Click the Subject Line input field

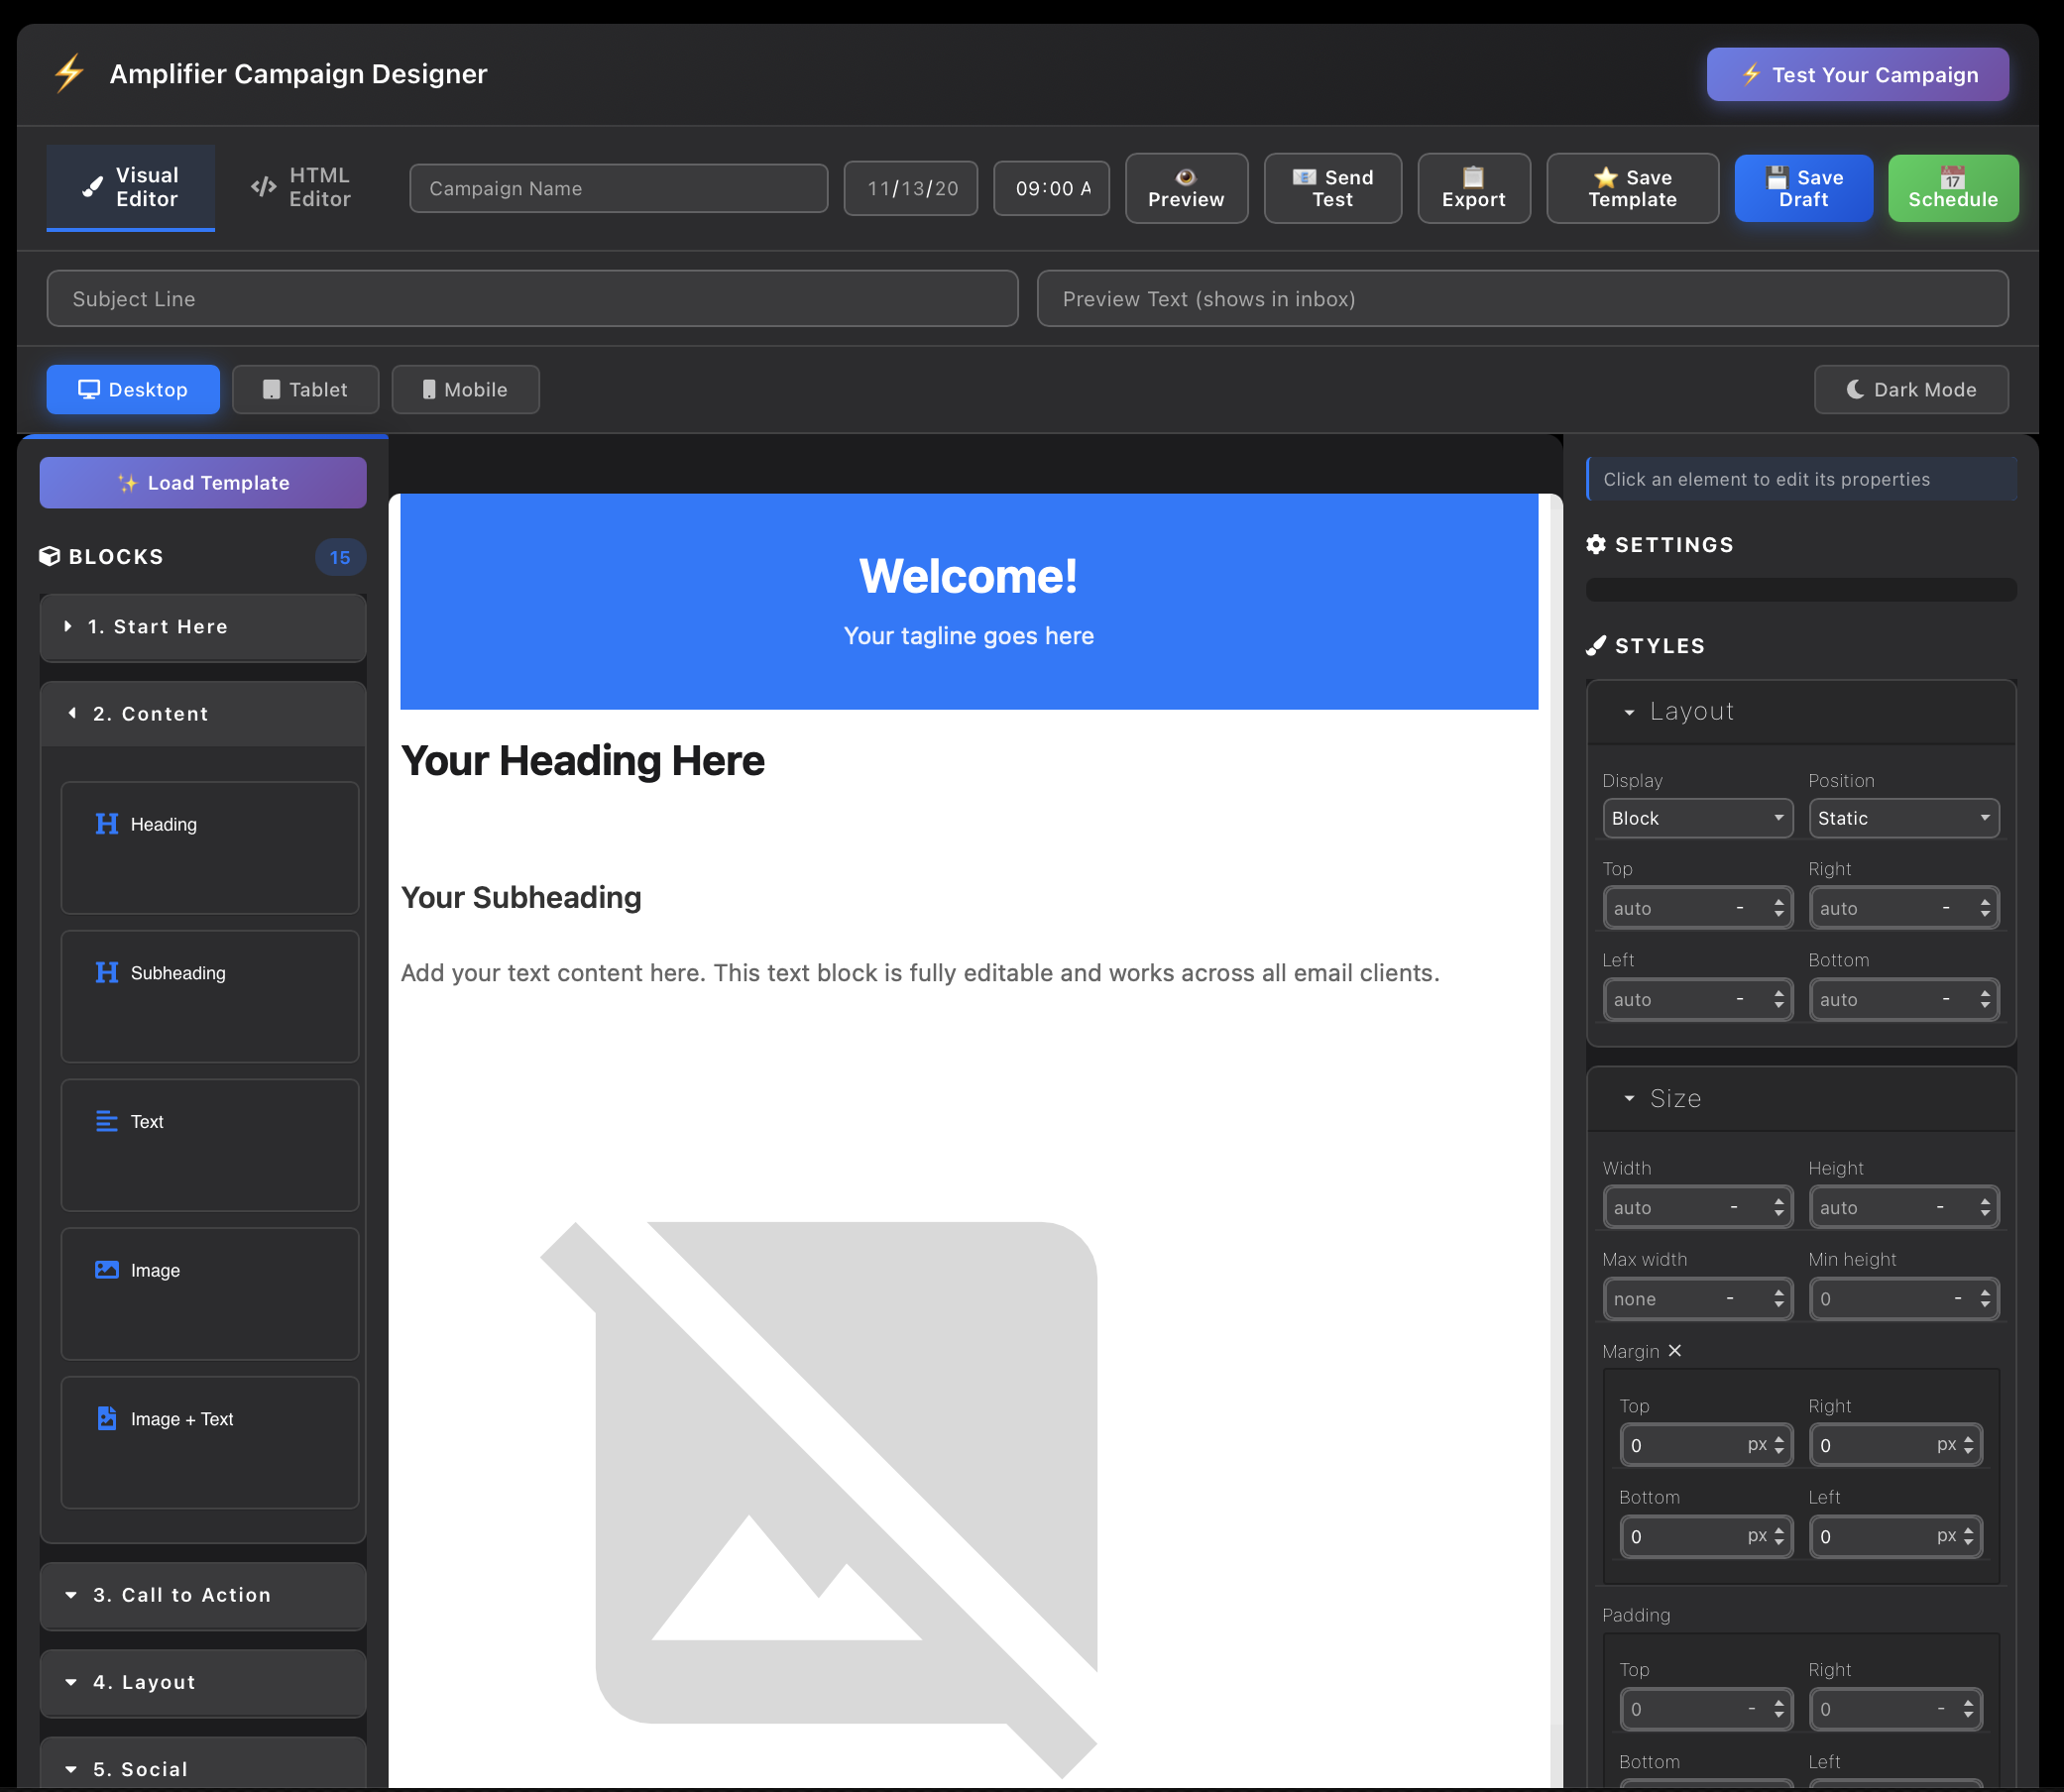(532, 298)
